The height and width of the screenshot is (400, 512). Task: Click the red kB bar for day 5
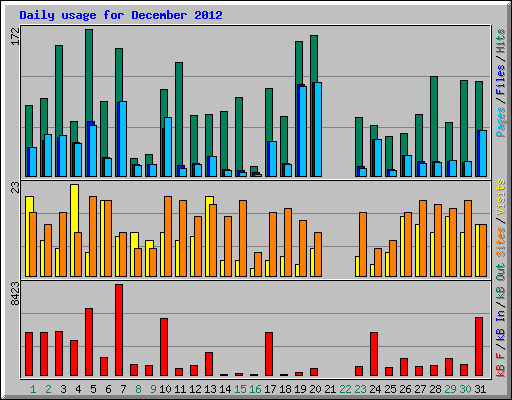[89, 342]
